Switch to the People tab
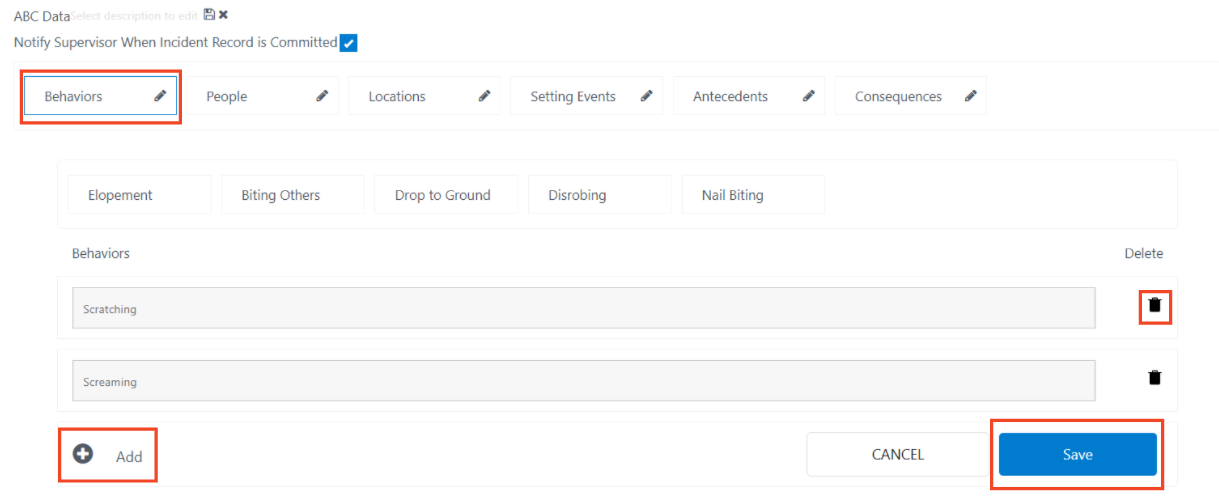1219x501 pixels. pos(262,96)
